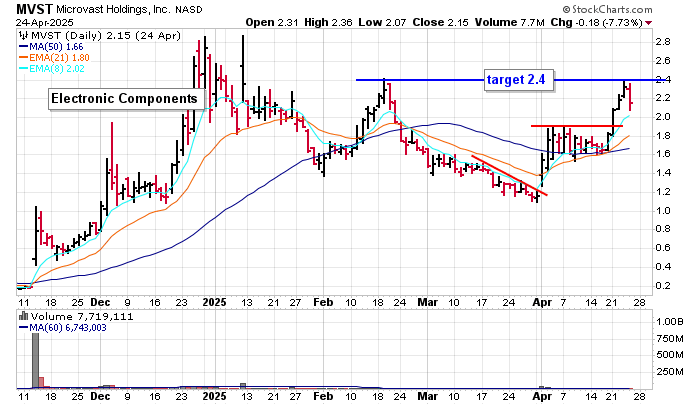
Task: Click the 2.0 price axis label
Action: (662, 117)
